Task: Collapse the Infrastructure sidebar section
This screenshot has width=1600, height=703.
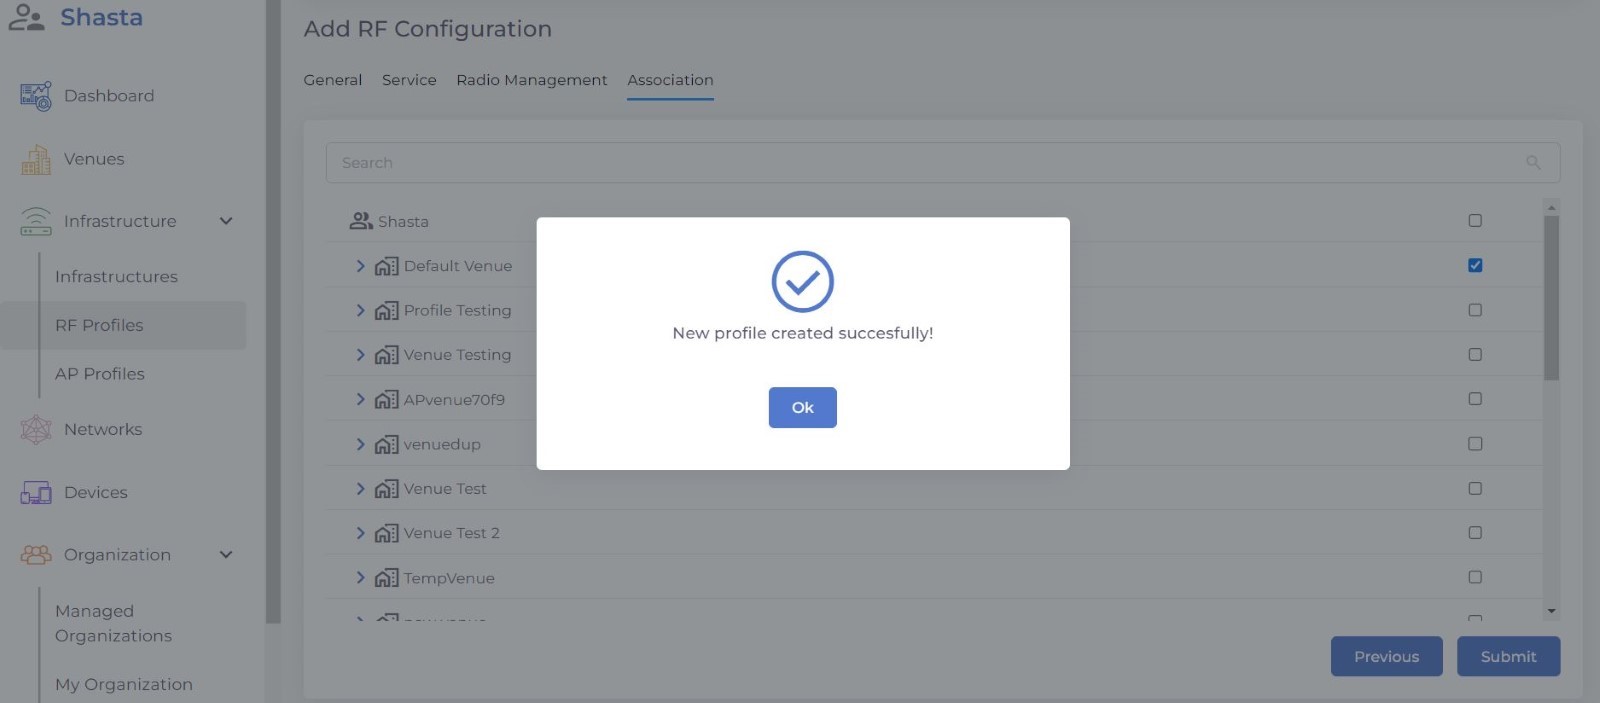Action: [226, 221]
